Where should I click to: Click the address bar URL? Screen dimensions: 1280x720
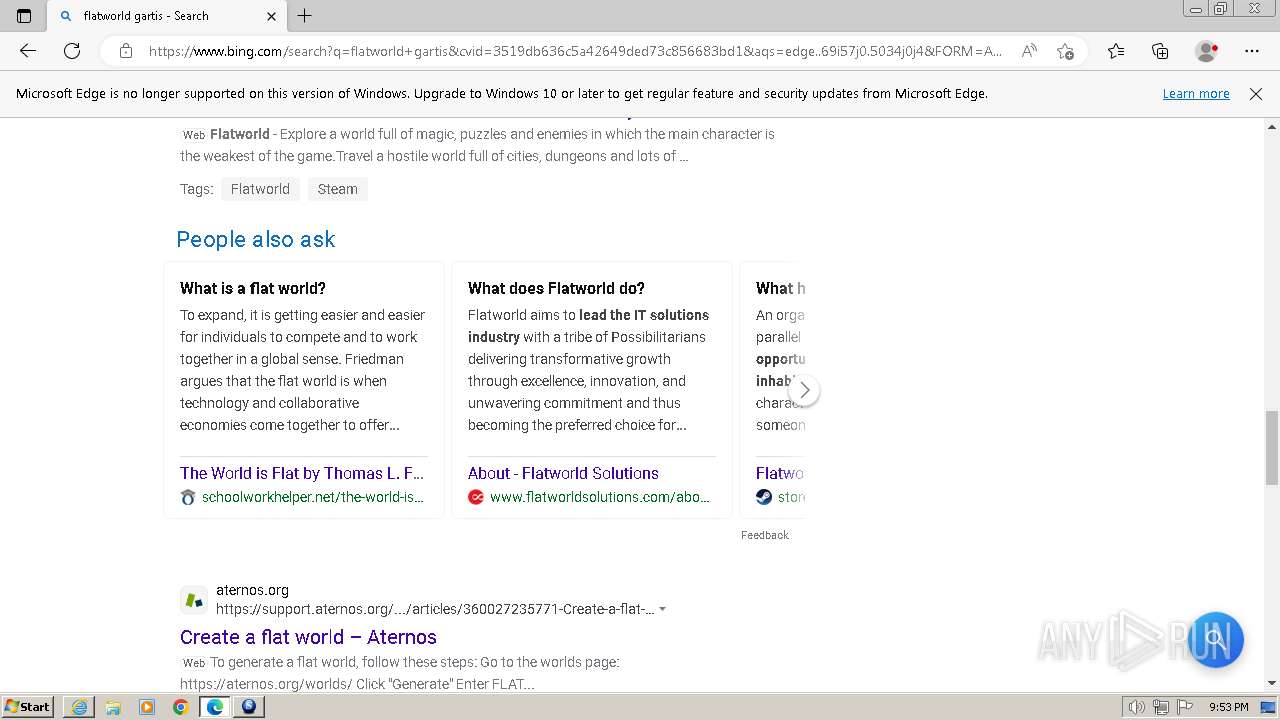pos(575,51)
